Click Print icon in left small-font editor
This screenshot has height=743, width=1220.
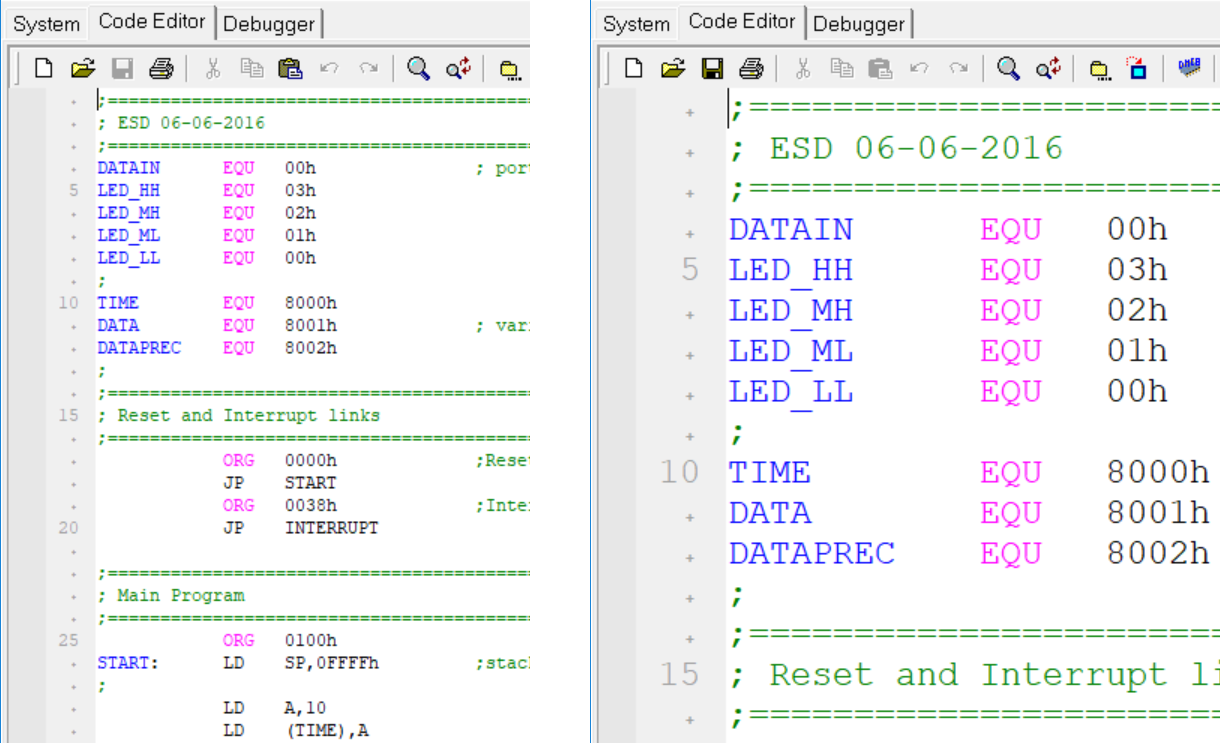[161, 68]
